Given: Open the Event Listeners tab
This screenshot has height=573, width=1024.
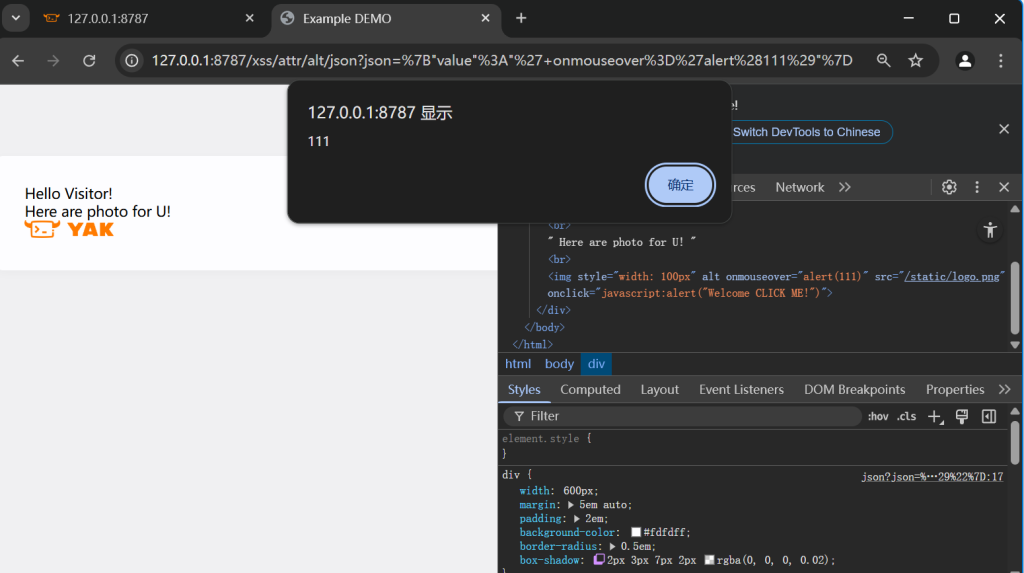Looking at the screenshot, I should coord(741,389).
